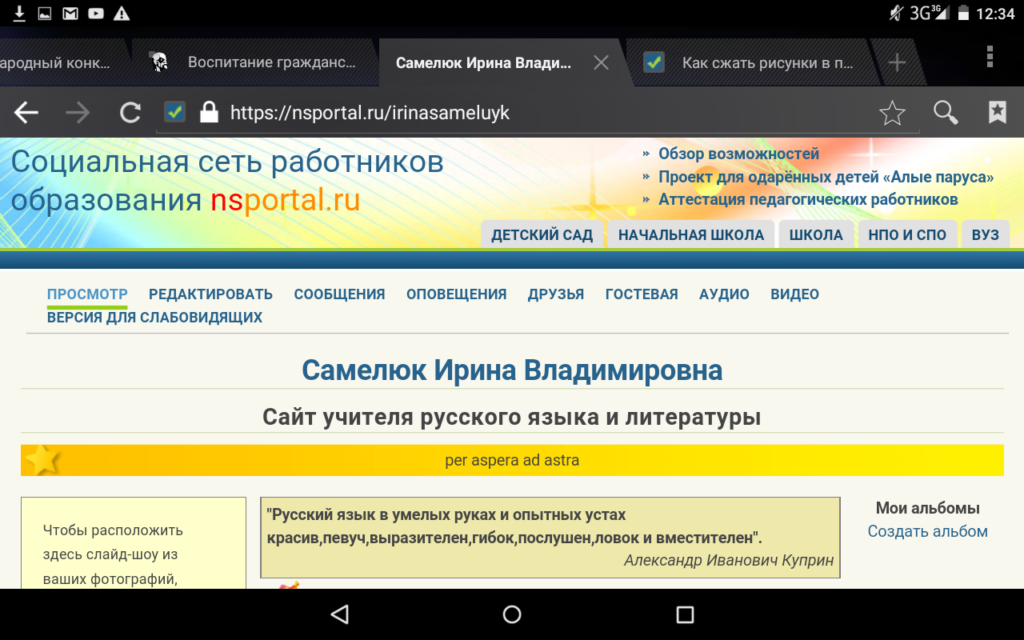The width and height of the screenshot is (1024, 640).
Task: Open the РЕДАКТИРОВАТЬ profile tab
Action: 211,294
